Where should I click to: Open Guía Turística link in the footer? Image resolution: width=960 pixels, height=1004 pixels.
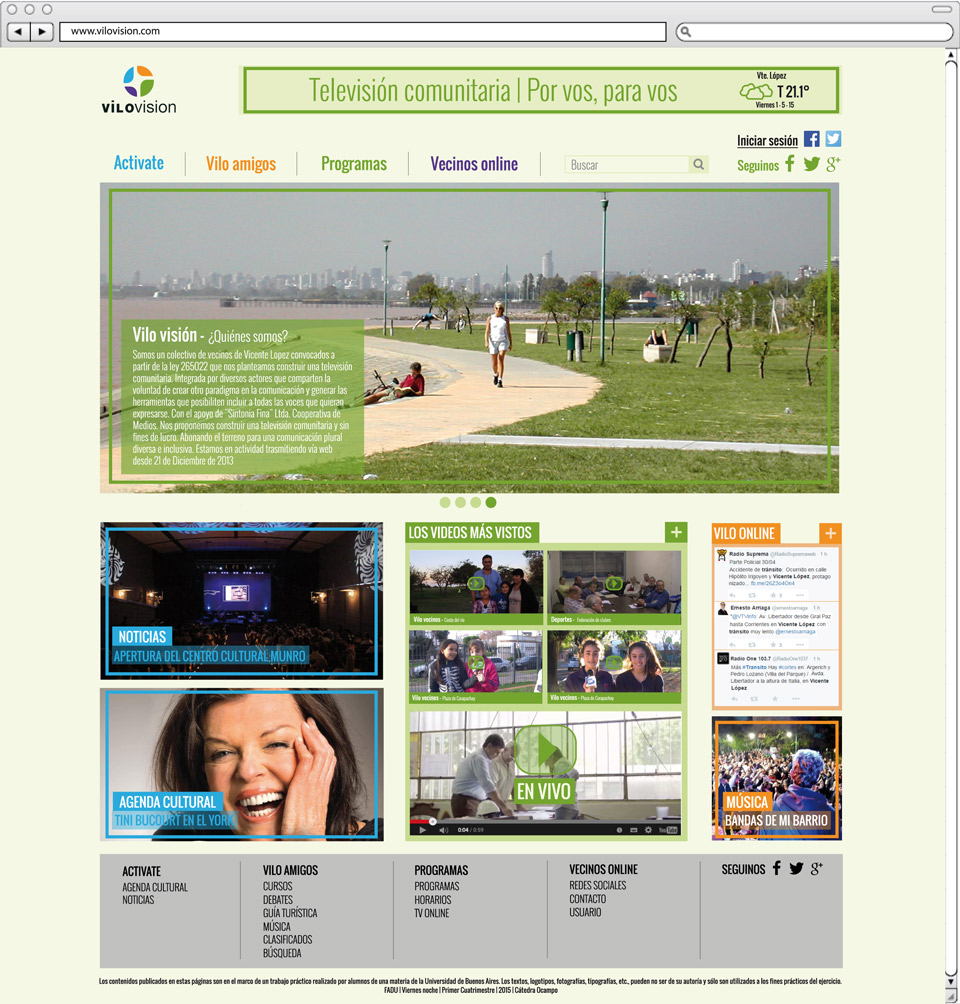[x=290, y=913]
